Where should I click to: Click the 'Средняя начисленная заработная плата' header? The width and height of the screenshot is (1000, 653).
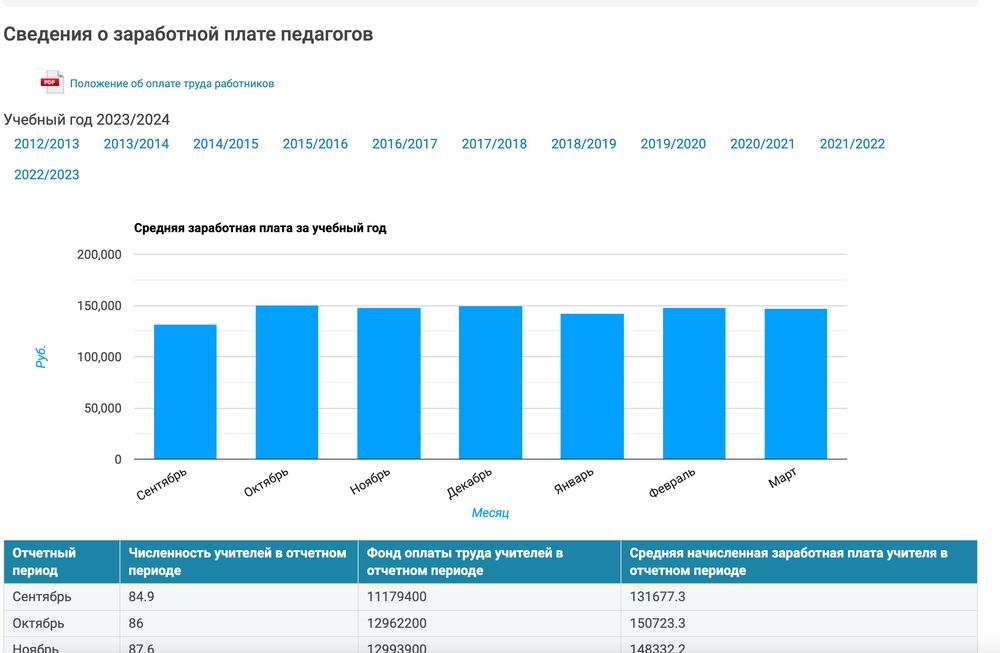click(x=799, y=562)
